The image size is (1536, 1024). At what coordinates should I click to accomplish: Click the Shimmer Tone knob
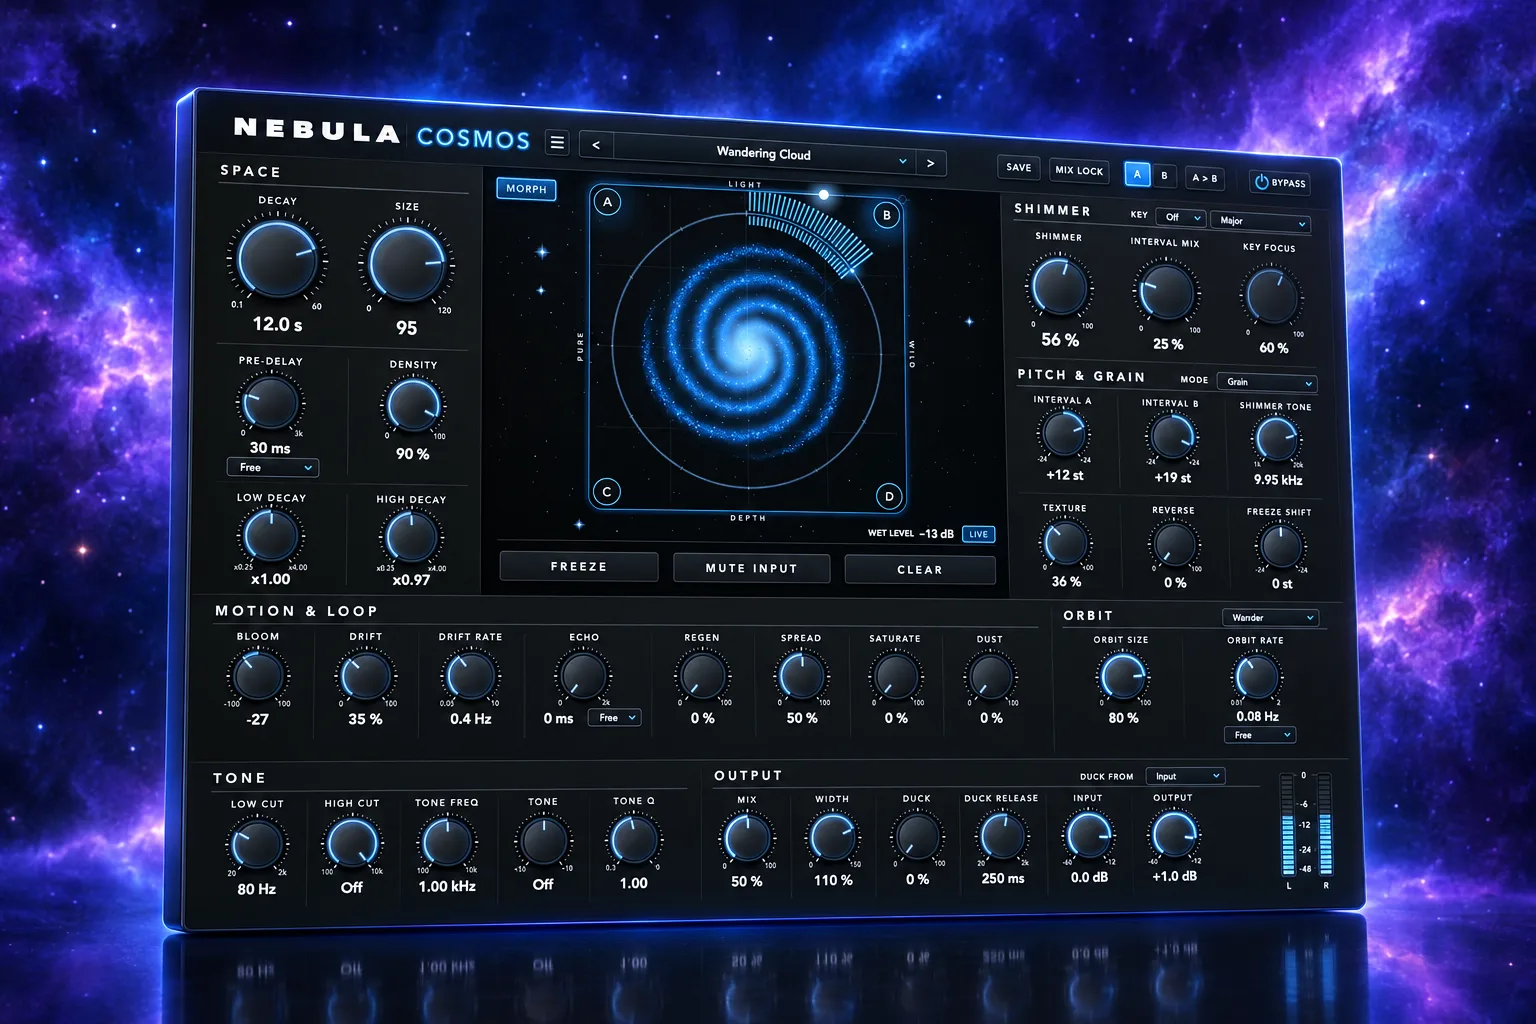(1277, 439)
